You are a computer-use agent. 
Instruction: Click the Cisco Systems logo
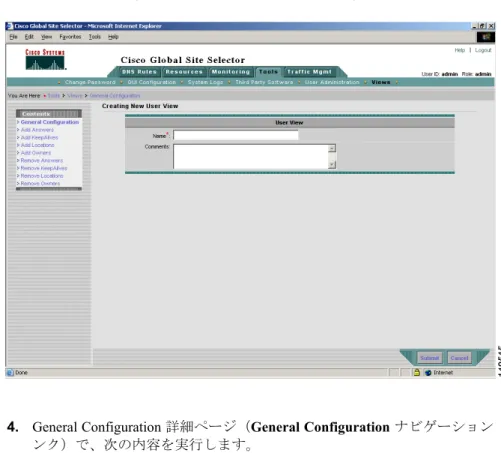(45, 59)
